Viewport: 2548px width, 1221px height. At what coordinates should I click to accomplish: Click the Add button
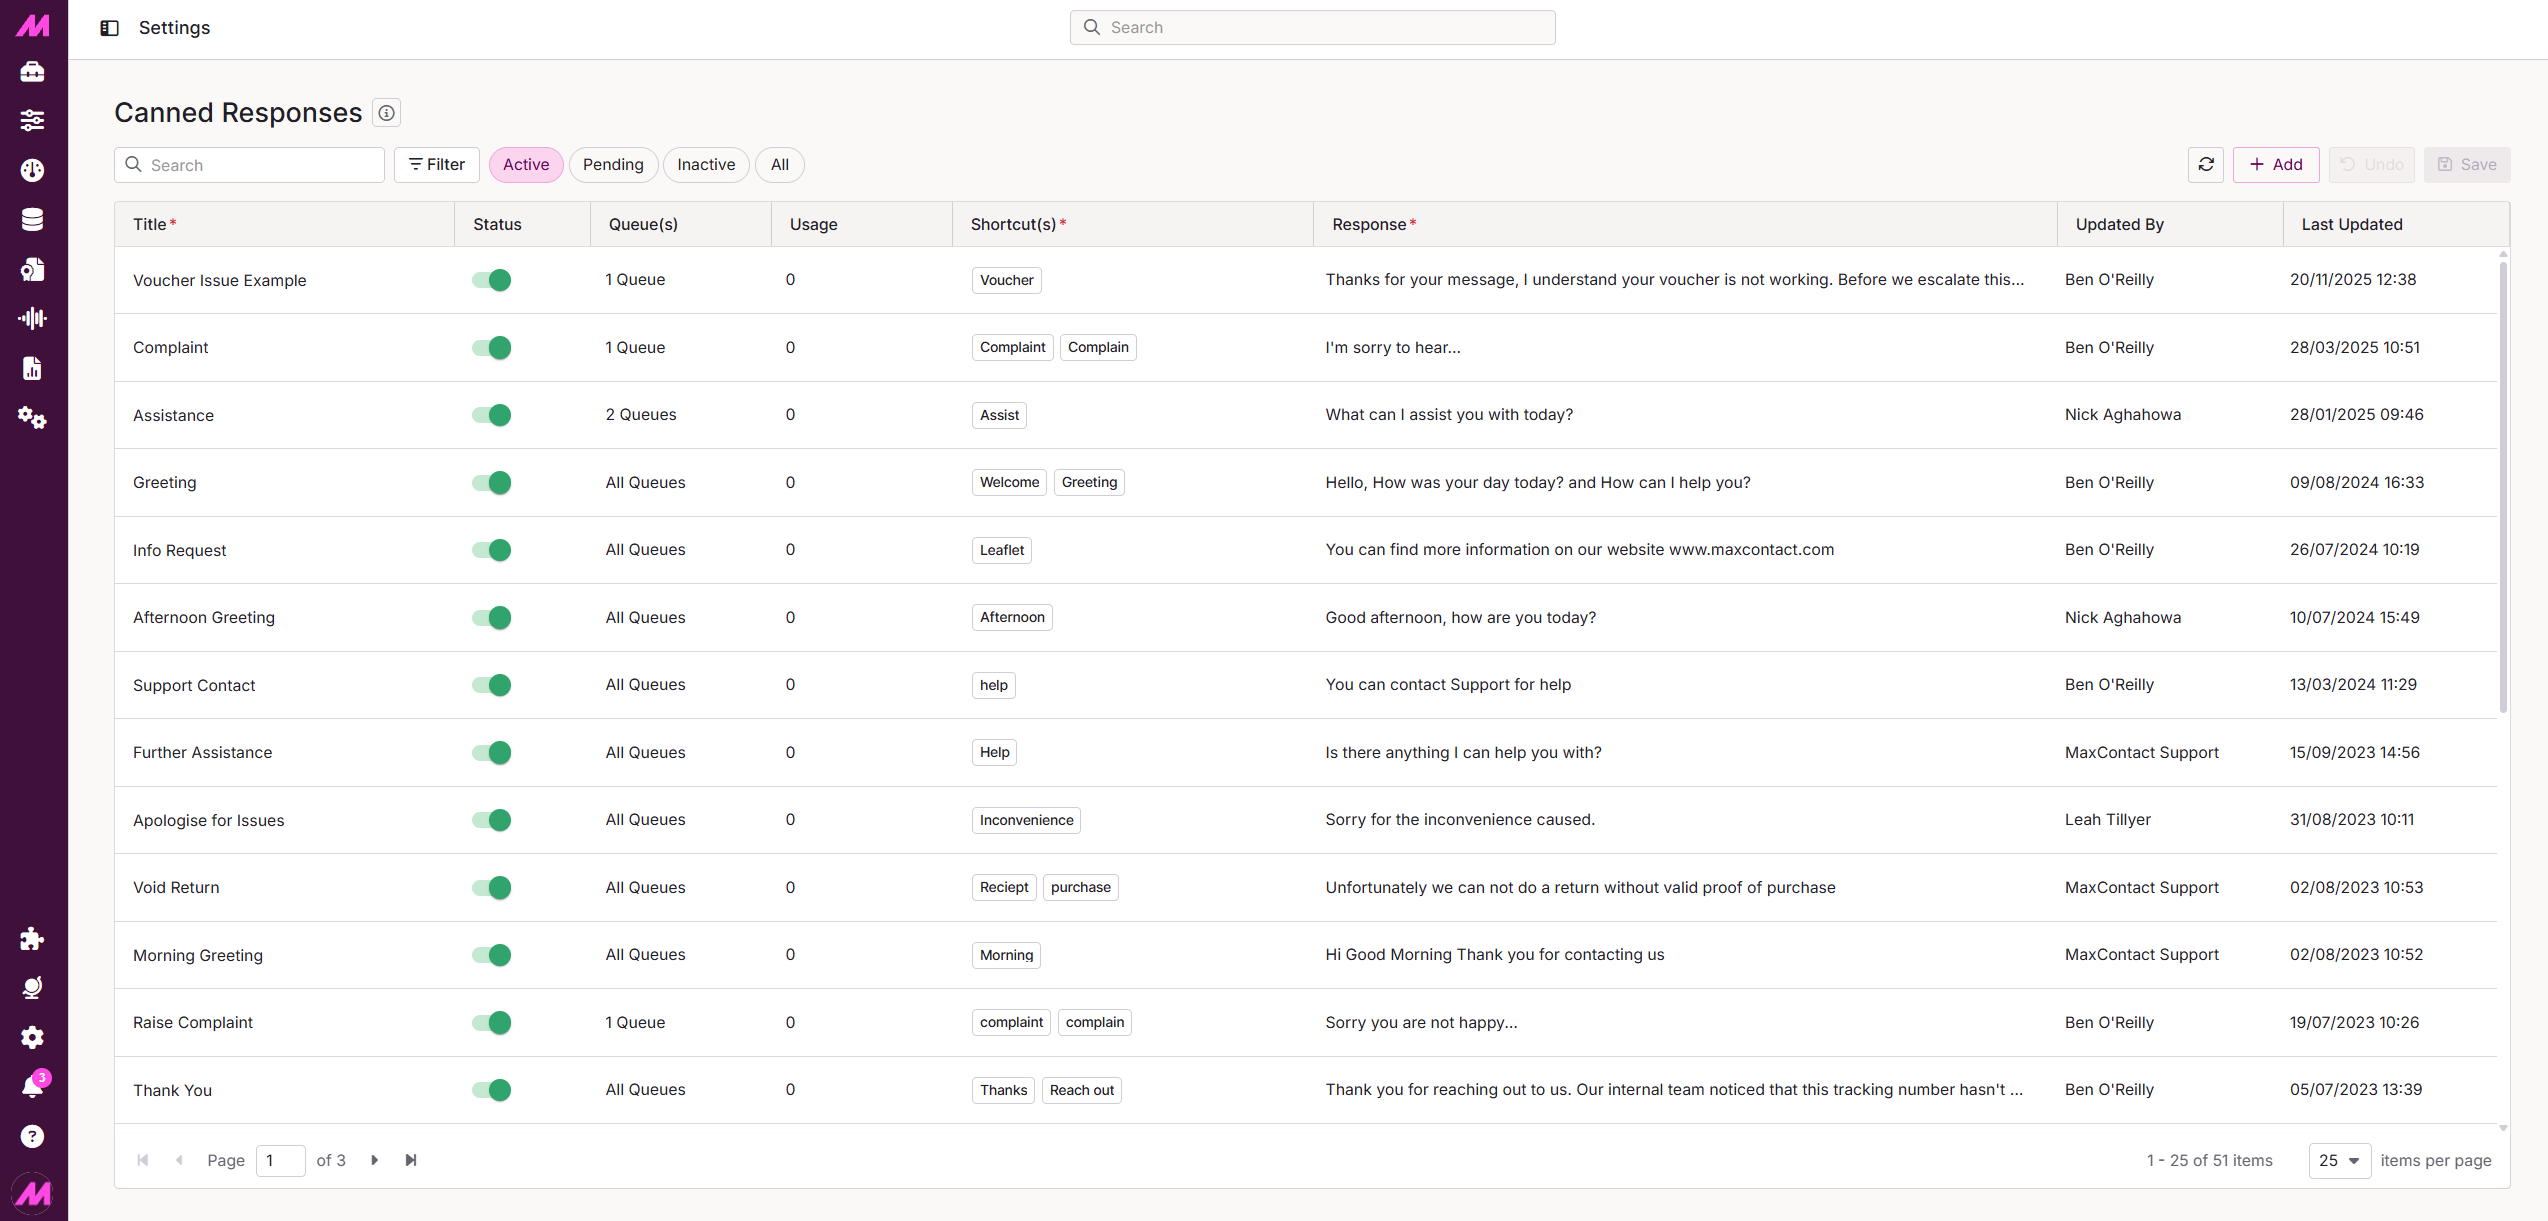tap(2276, 165)
